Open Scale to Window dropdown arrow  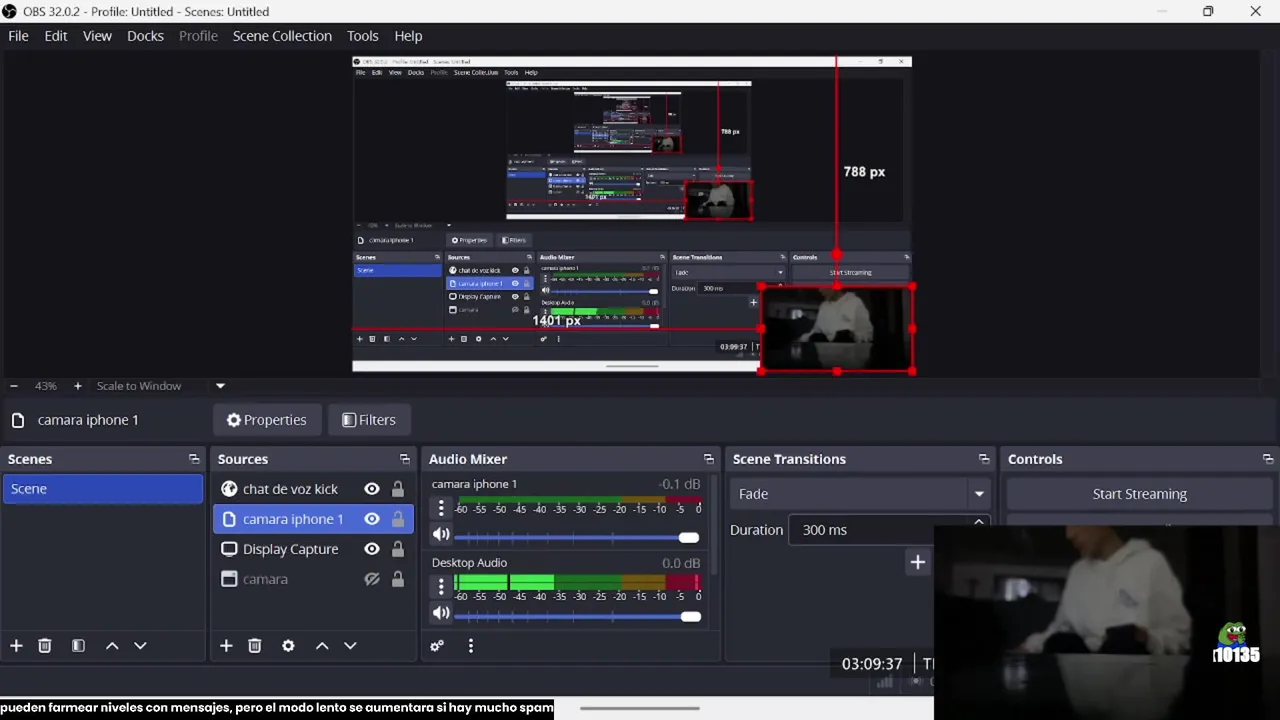tap(220, 386)
